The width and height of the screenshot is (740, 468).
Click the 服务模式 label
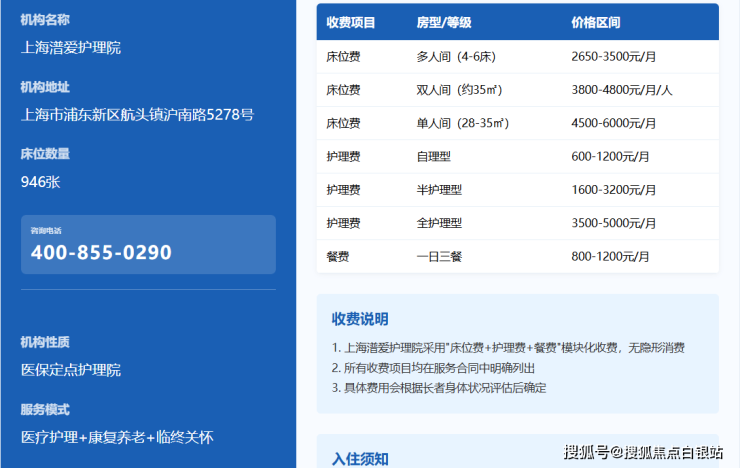pos(45,410)
